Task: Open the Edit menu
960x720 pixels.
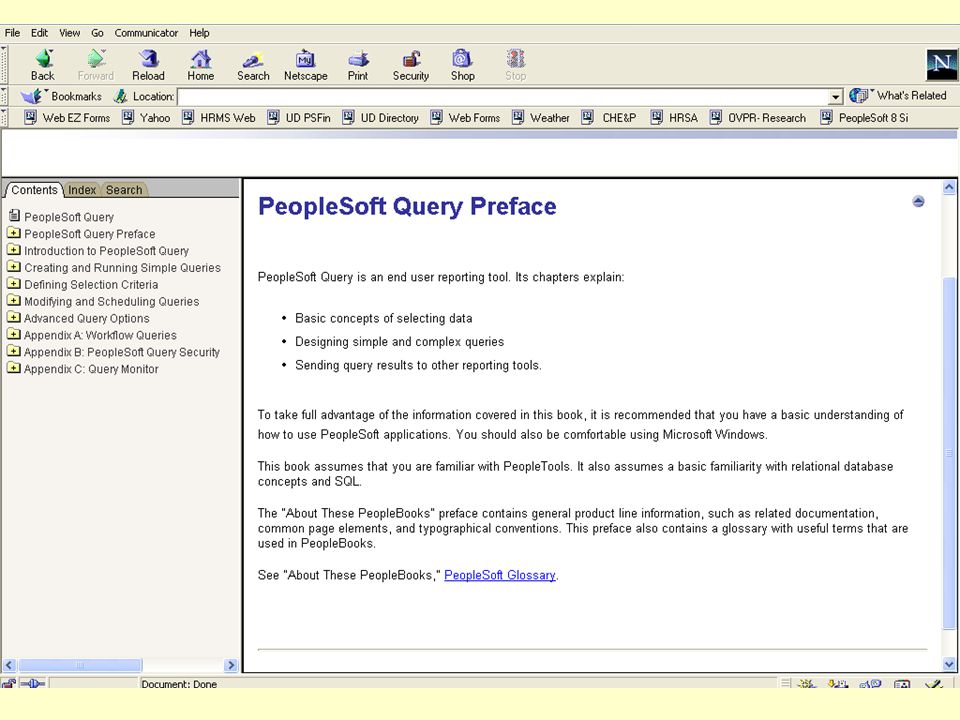Action: click(39, 33)
